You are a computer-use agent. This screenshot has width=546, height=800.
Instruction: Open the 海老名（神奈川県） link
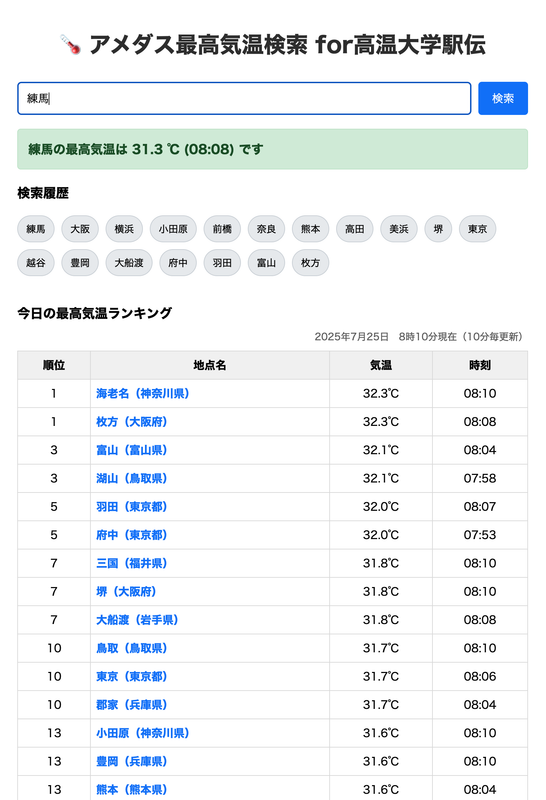[x=143, y=393]
